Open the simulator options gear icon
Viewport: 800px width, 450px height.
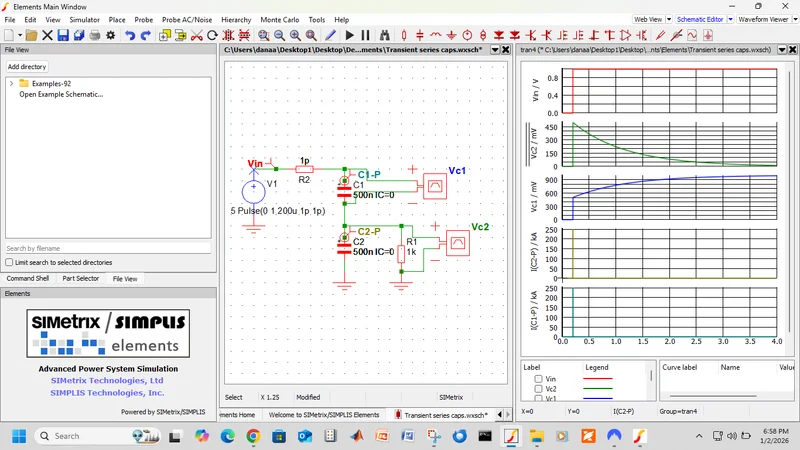tap(110, 35)
